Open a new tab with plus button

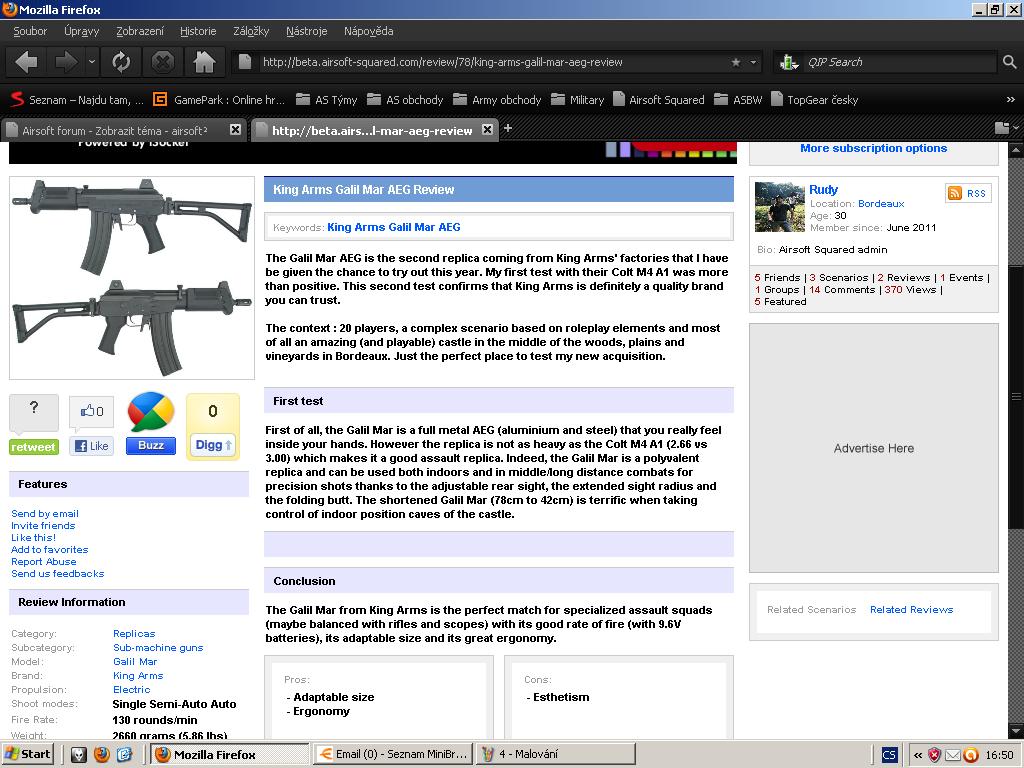(x=507, y=128)
